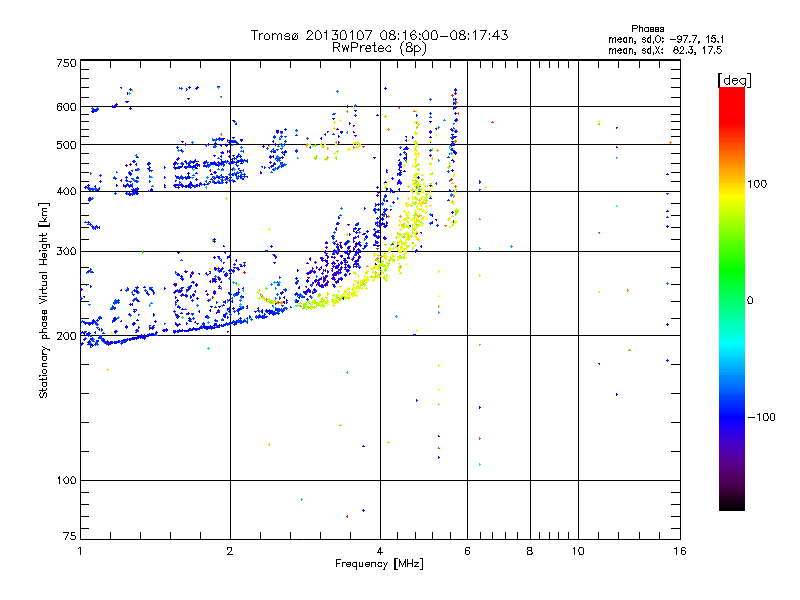The height and width of the screenshot is (600, 800).
Task: Click the 'RwPretec (8p)' subtitle
Action: pyautogui.click(x=379, y=48)
